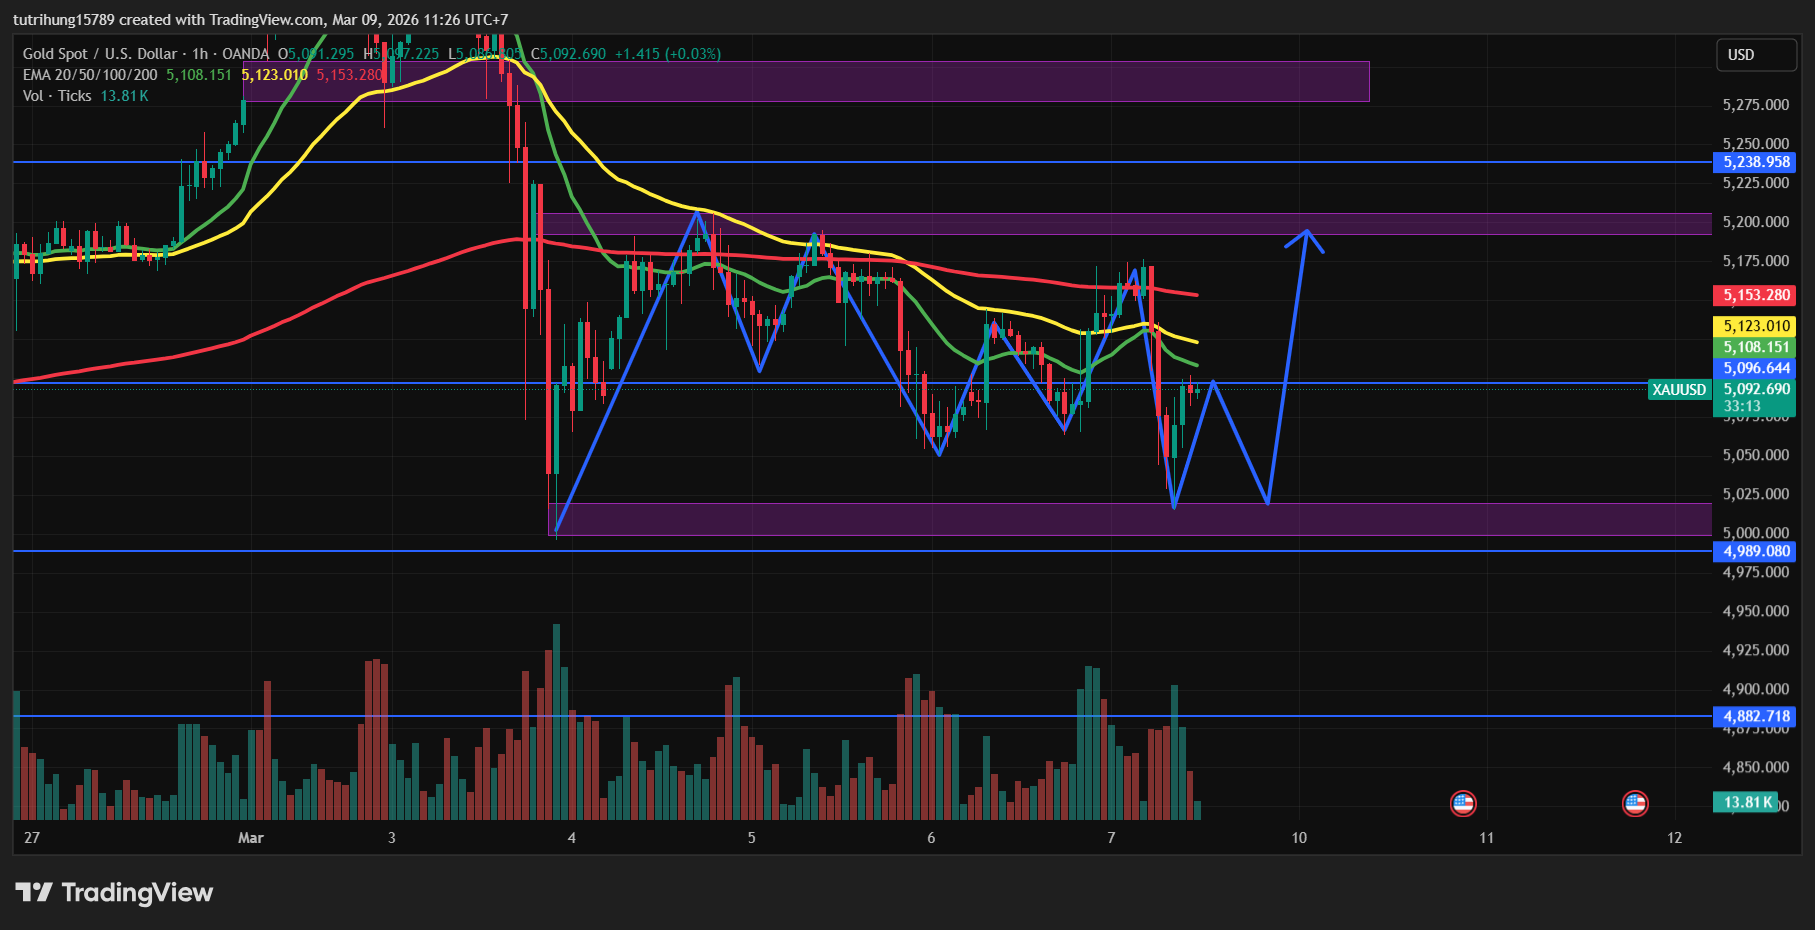Click the 4,882.718 horizontal line label
The width and height of the screenshot is (1815, 930).
click(x=1756, y=716)
